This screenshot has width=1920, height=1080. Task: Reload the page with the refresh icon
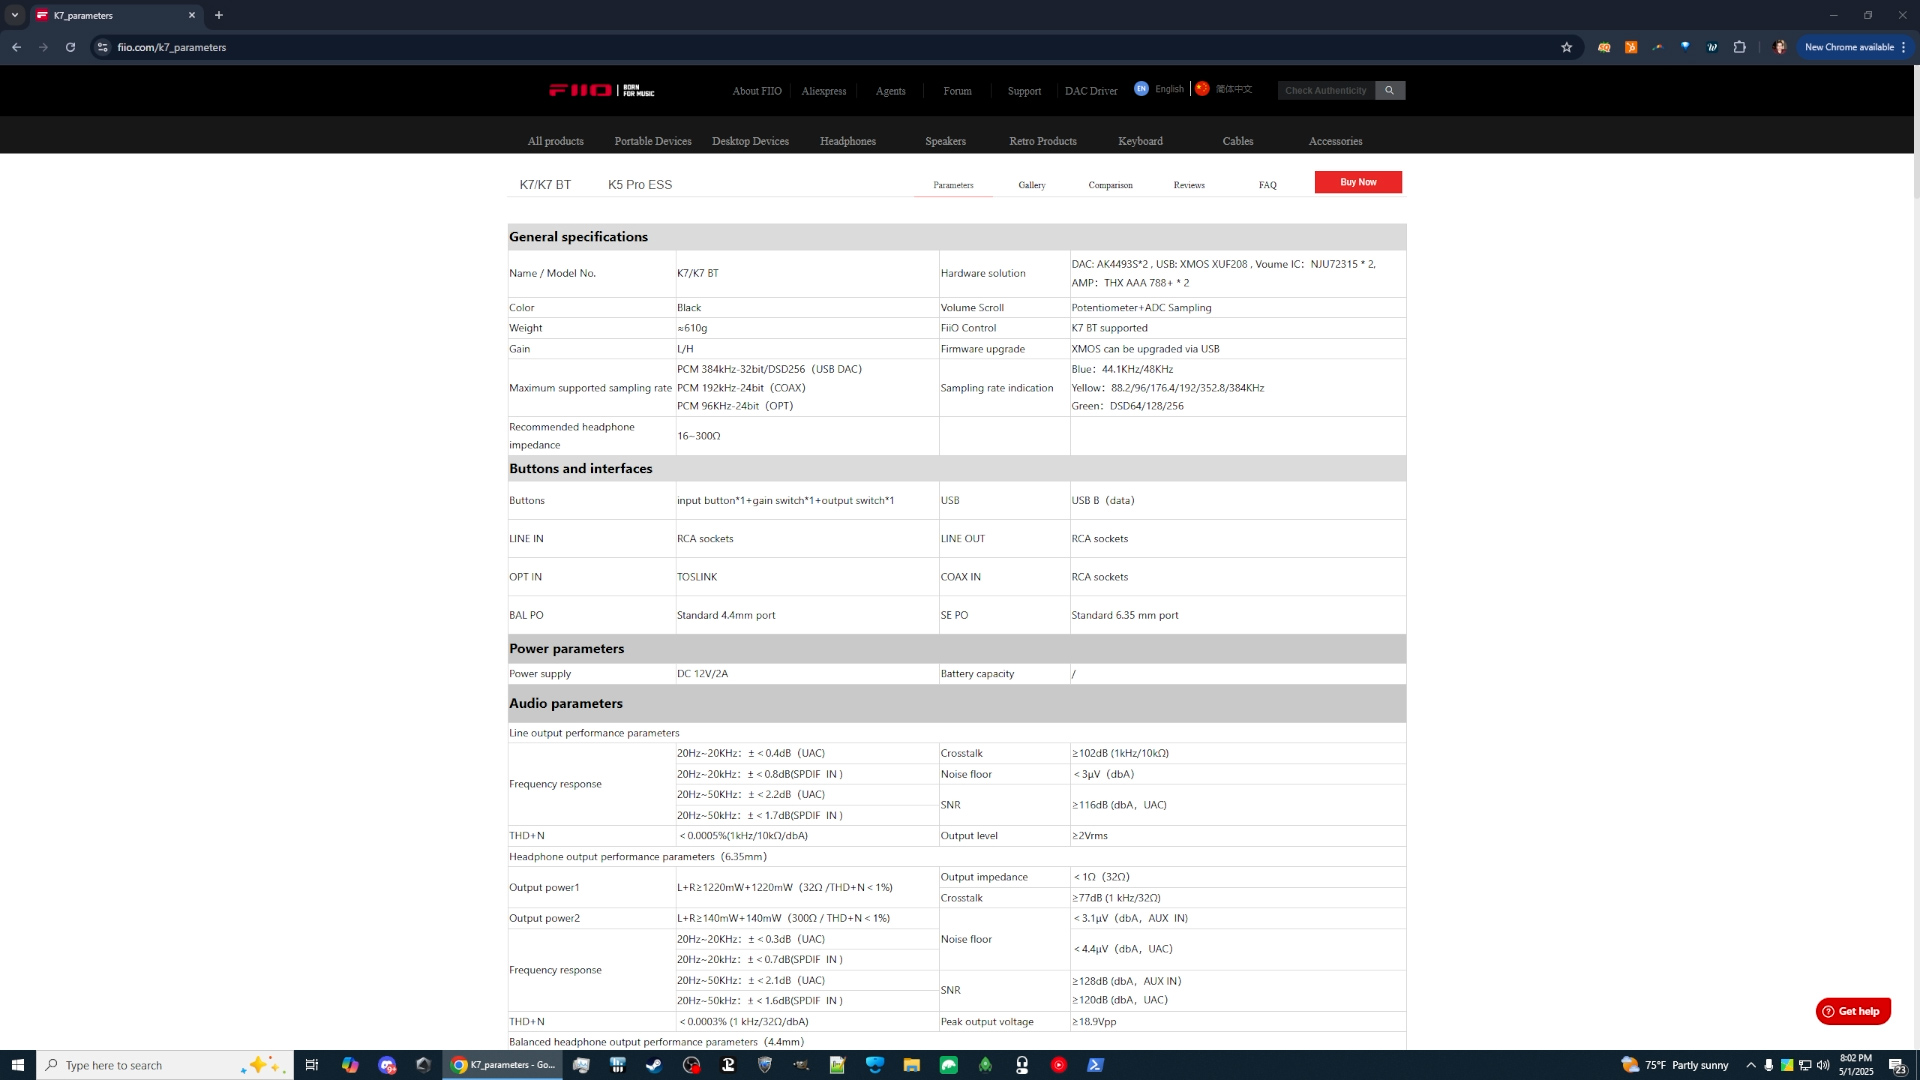click(x=70, y=47)
